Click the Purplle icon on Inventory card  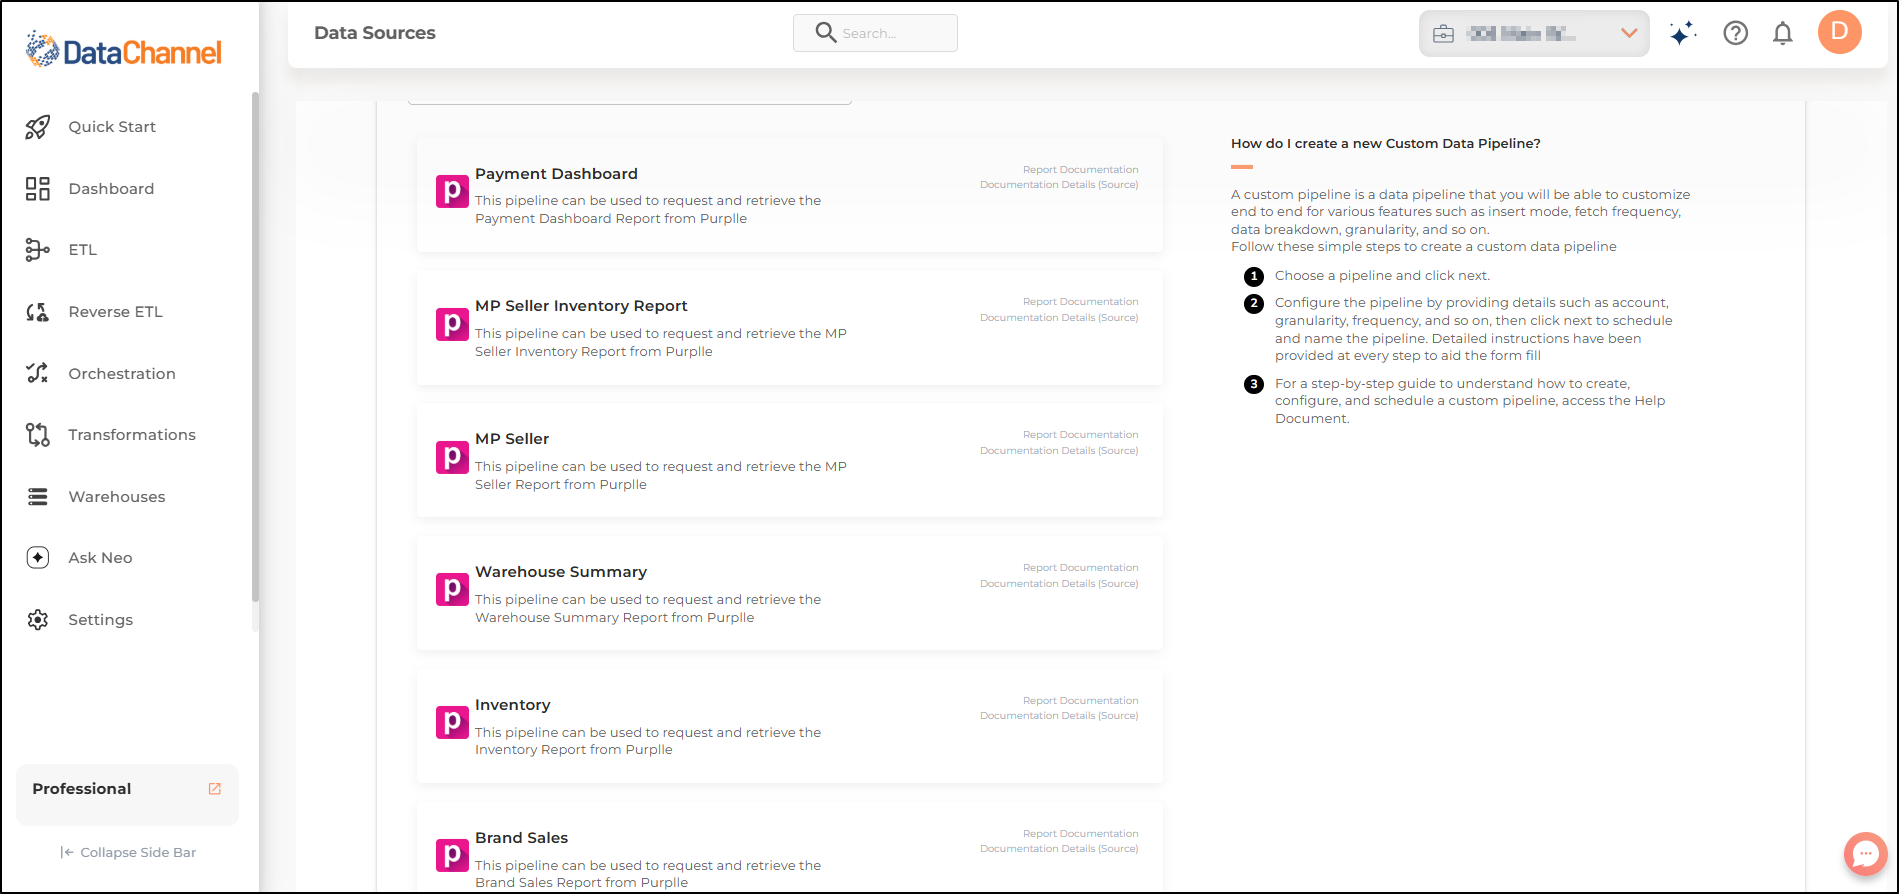tap(452, 722)
